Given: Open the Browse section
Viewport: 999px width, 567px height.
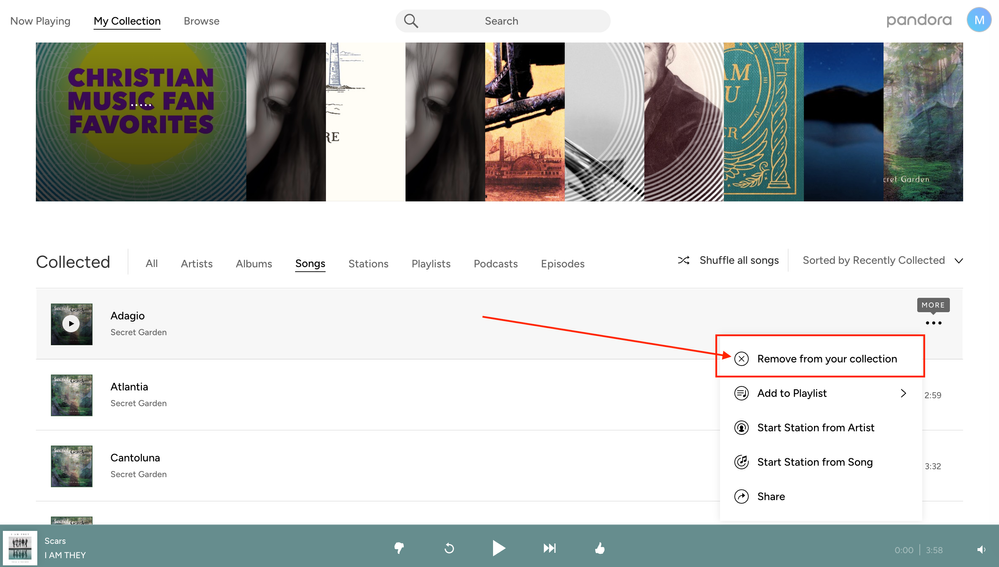Looking at the screenshot, I should pos(201,21).
